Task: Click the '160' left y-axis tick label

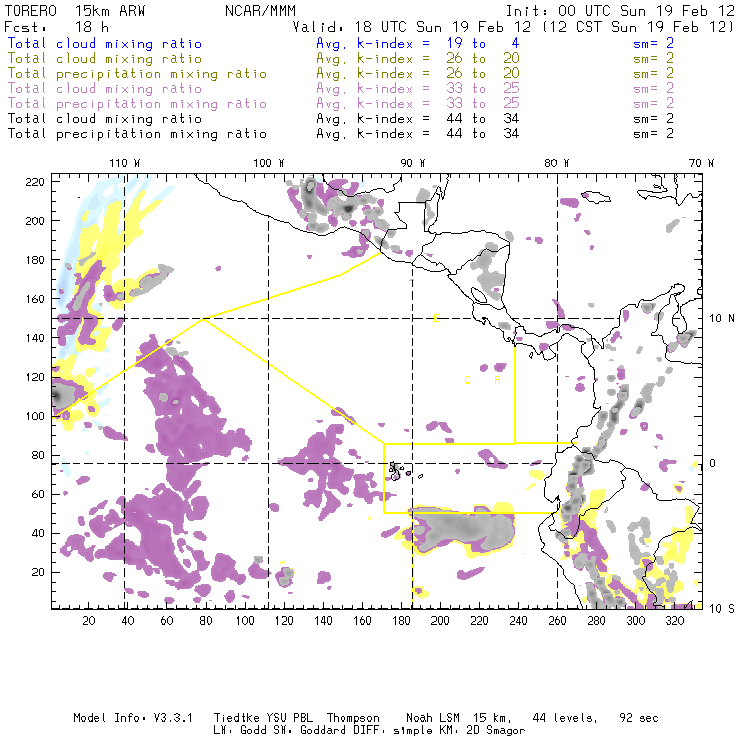Action: 35,299
